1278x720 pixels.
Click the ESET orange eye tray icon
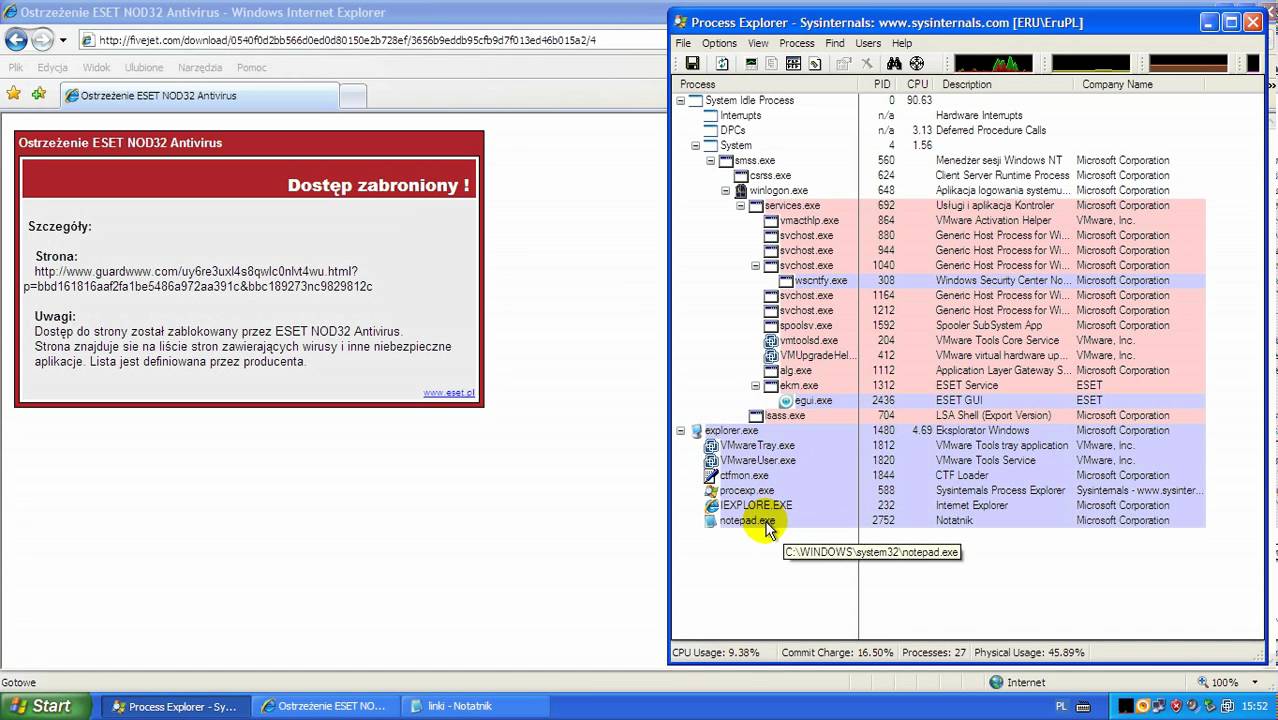click(1143, 706)
